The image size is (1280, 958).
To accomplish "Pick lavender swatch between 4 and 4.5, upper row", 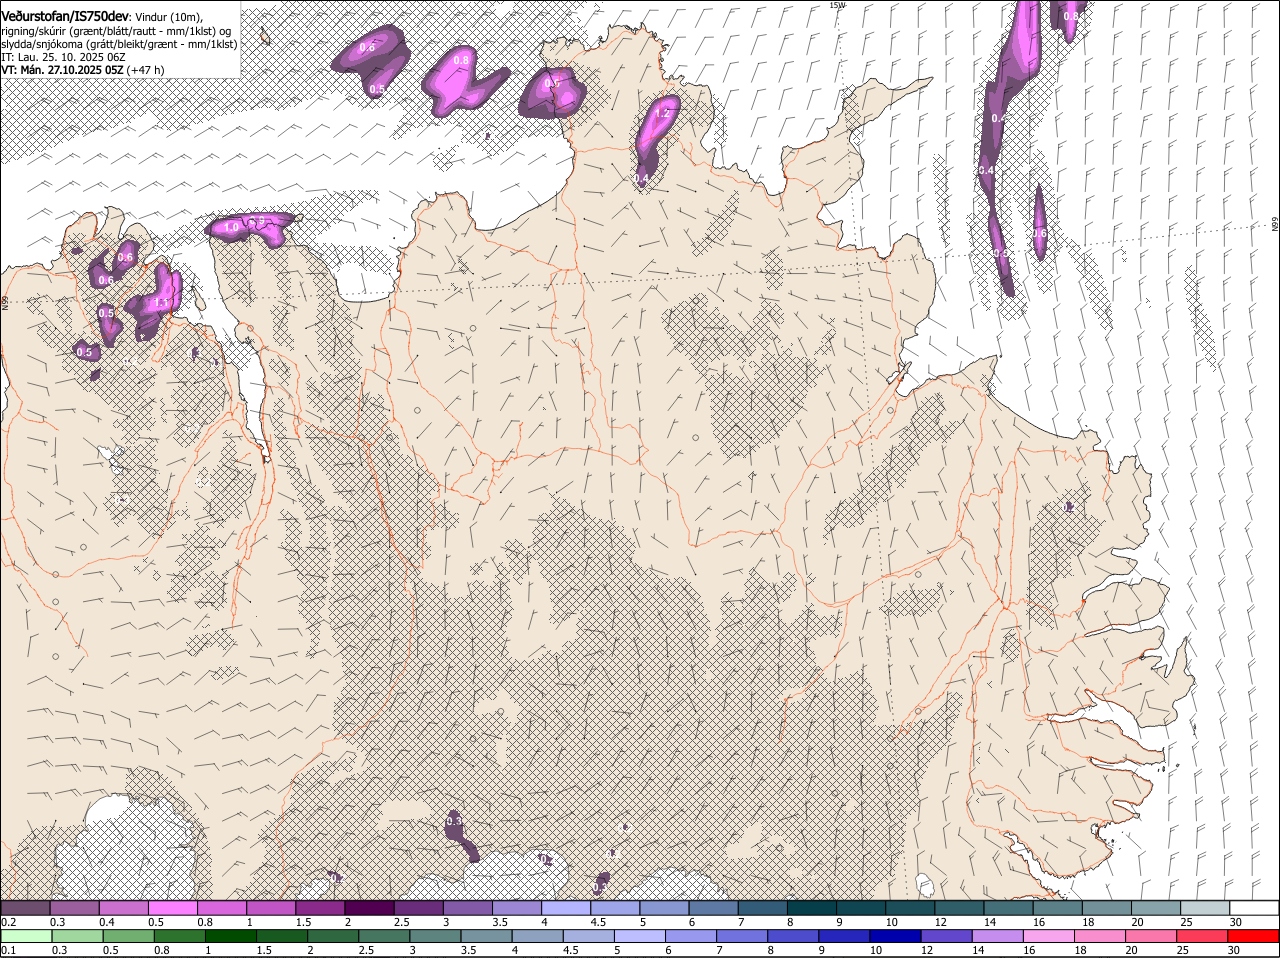I will [565, 908].
